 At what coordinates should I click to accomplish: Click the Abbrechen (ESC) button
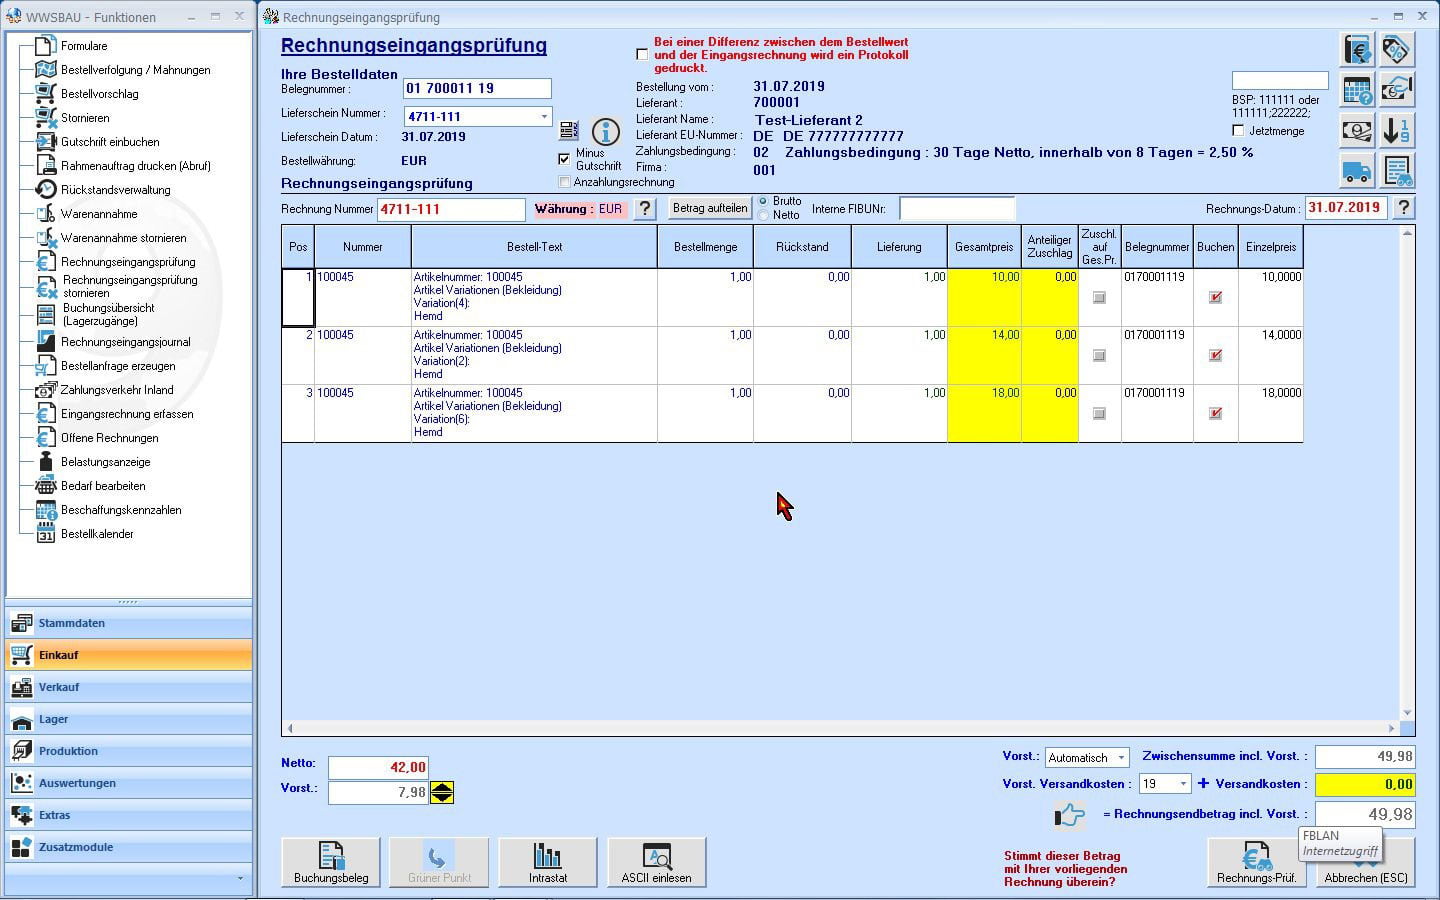pos(1365,862)
